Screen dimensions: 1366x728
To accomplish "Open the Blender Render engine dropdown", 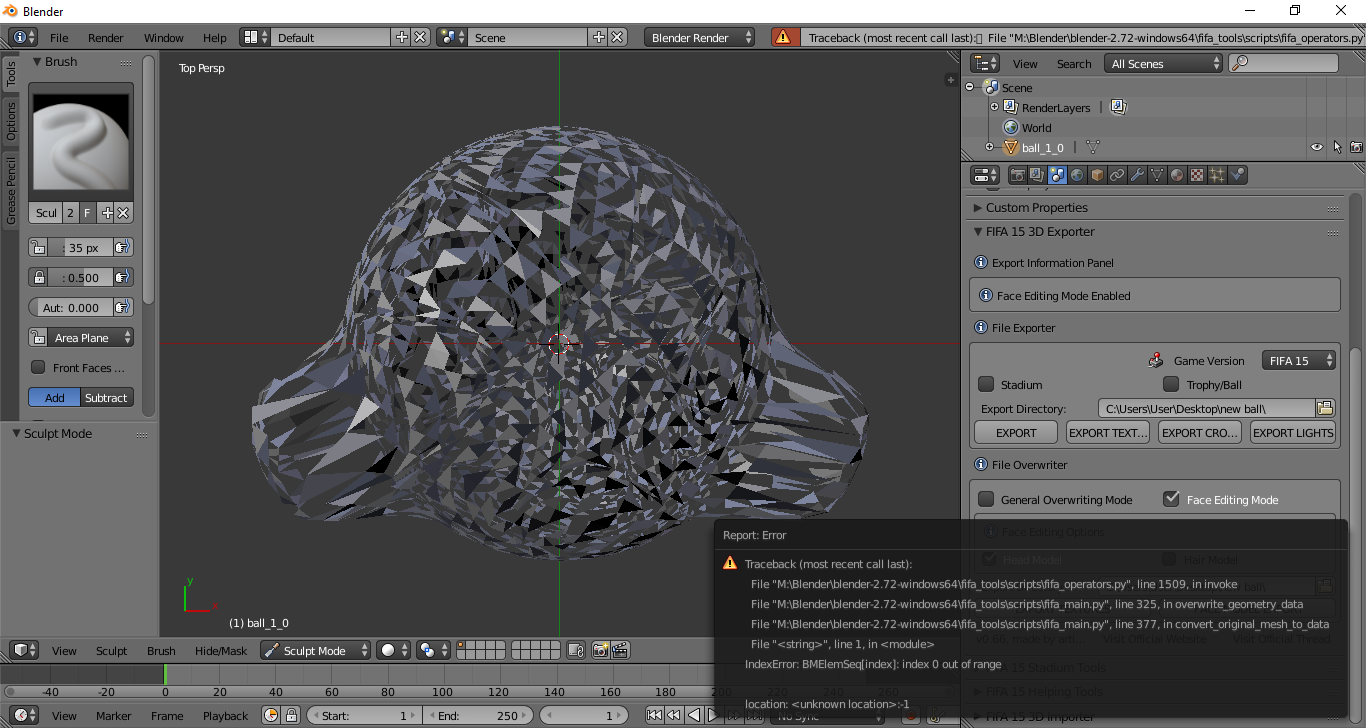I will click(699, 37).
